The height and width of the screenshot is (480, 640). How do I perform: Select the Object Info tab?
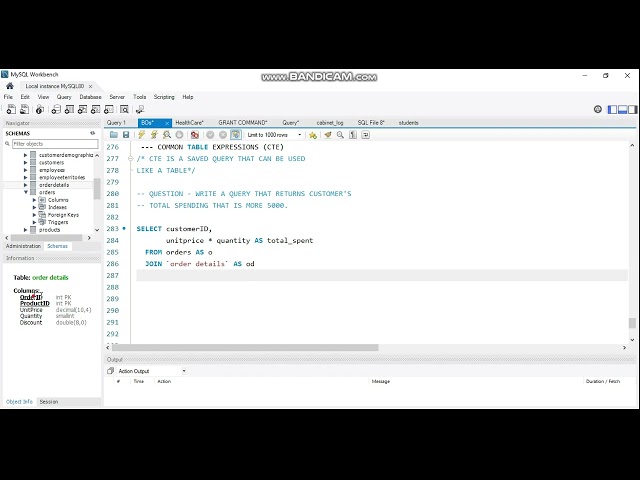[19, 402]
